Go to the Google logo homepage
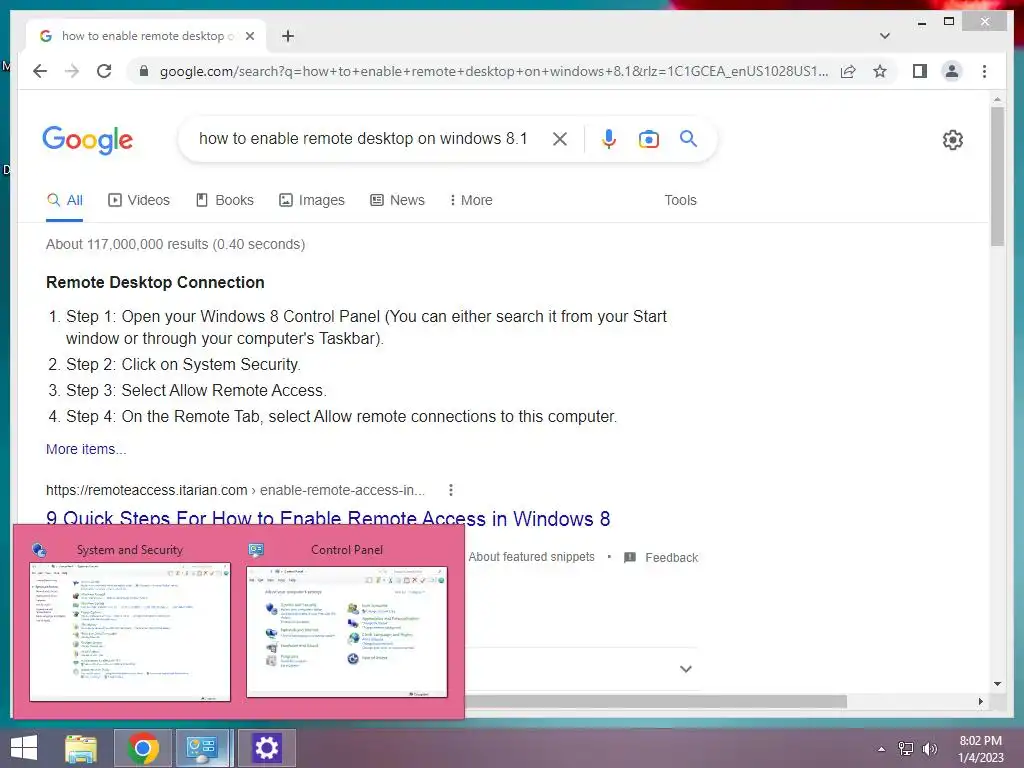This screenshot has height=768, width=1024. click(x=88, y=140)
